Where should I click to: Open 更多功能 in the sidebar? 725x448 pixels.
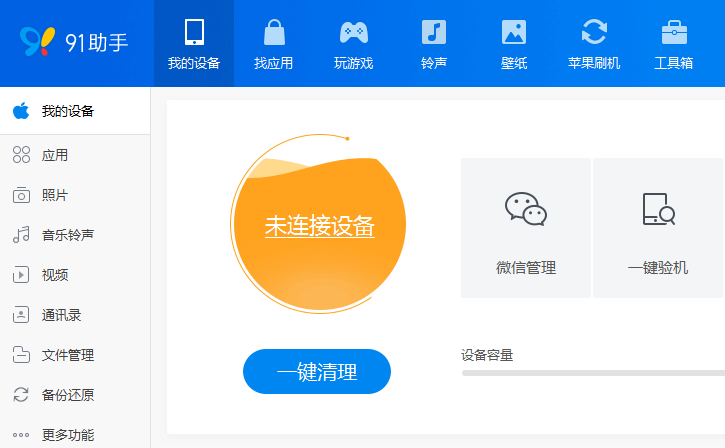[x=68, y=435]
